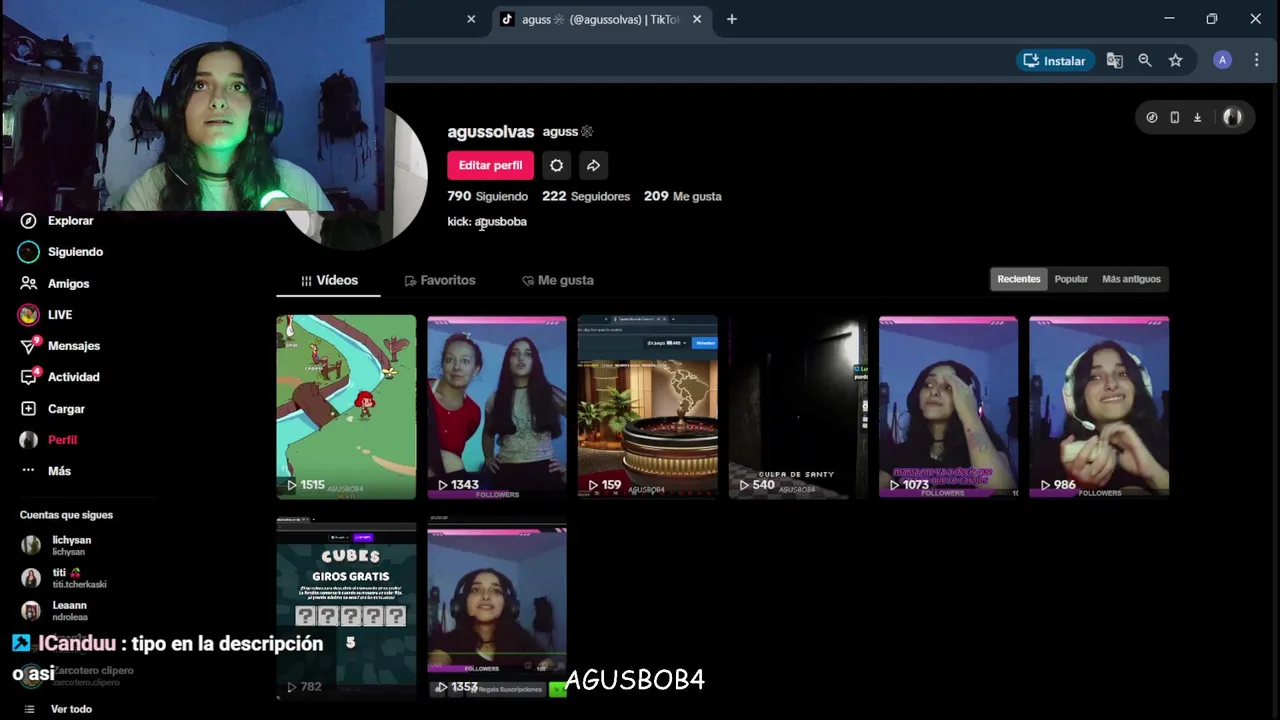Viewport: 1280px width, 720px height.
Task: Open the 790 Siguiendo list
Action: [487, 196]
